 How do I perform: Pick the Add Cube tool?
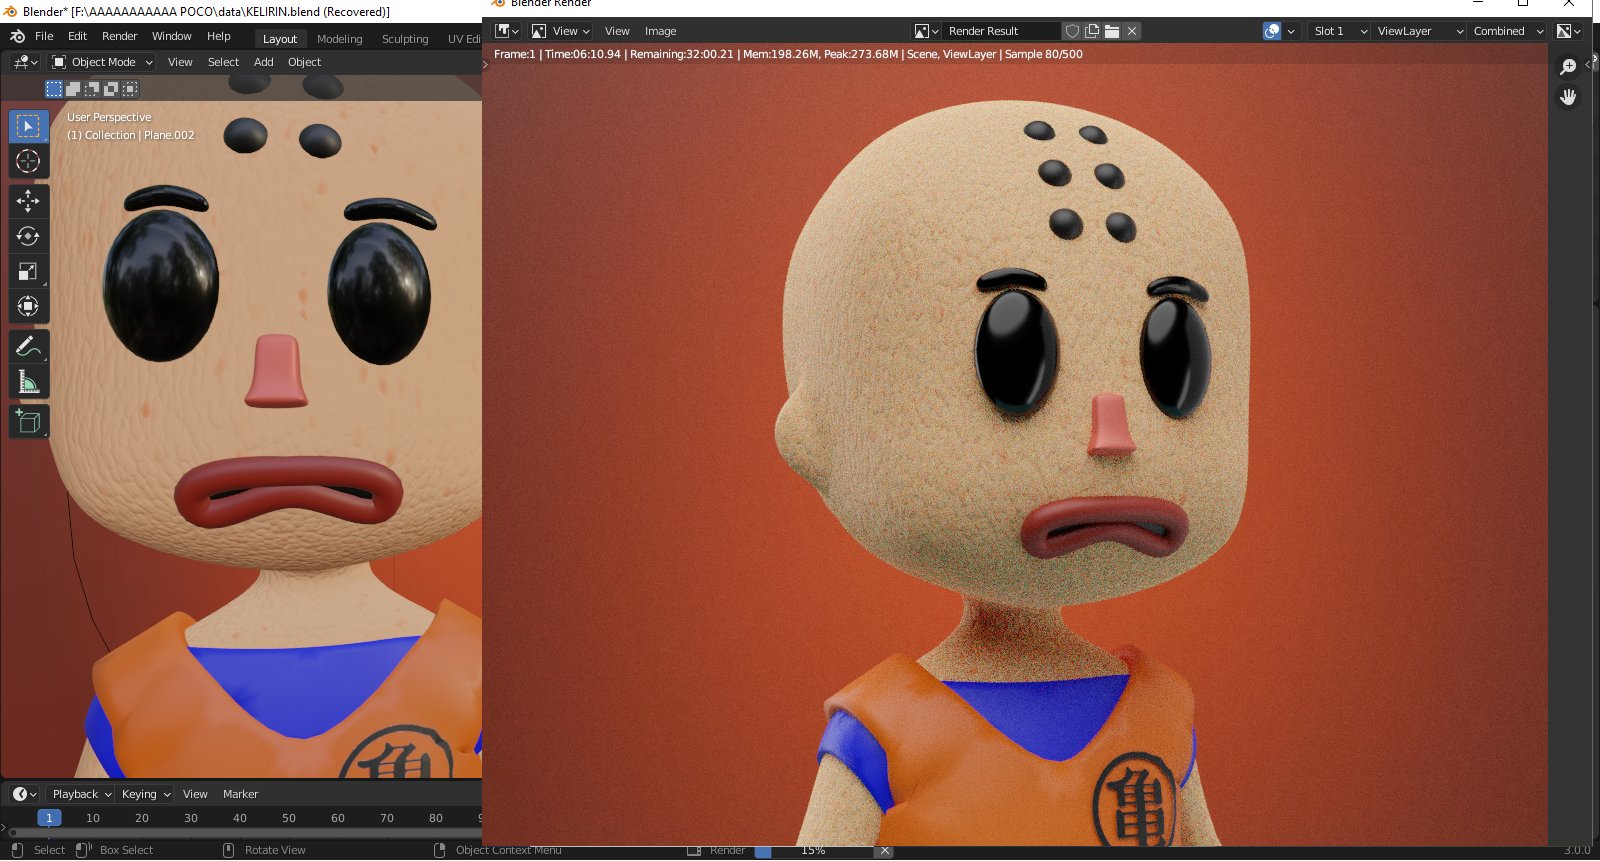click(28, 422)
